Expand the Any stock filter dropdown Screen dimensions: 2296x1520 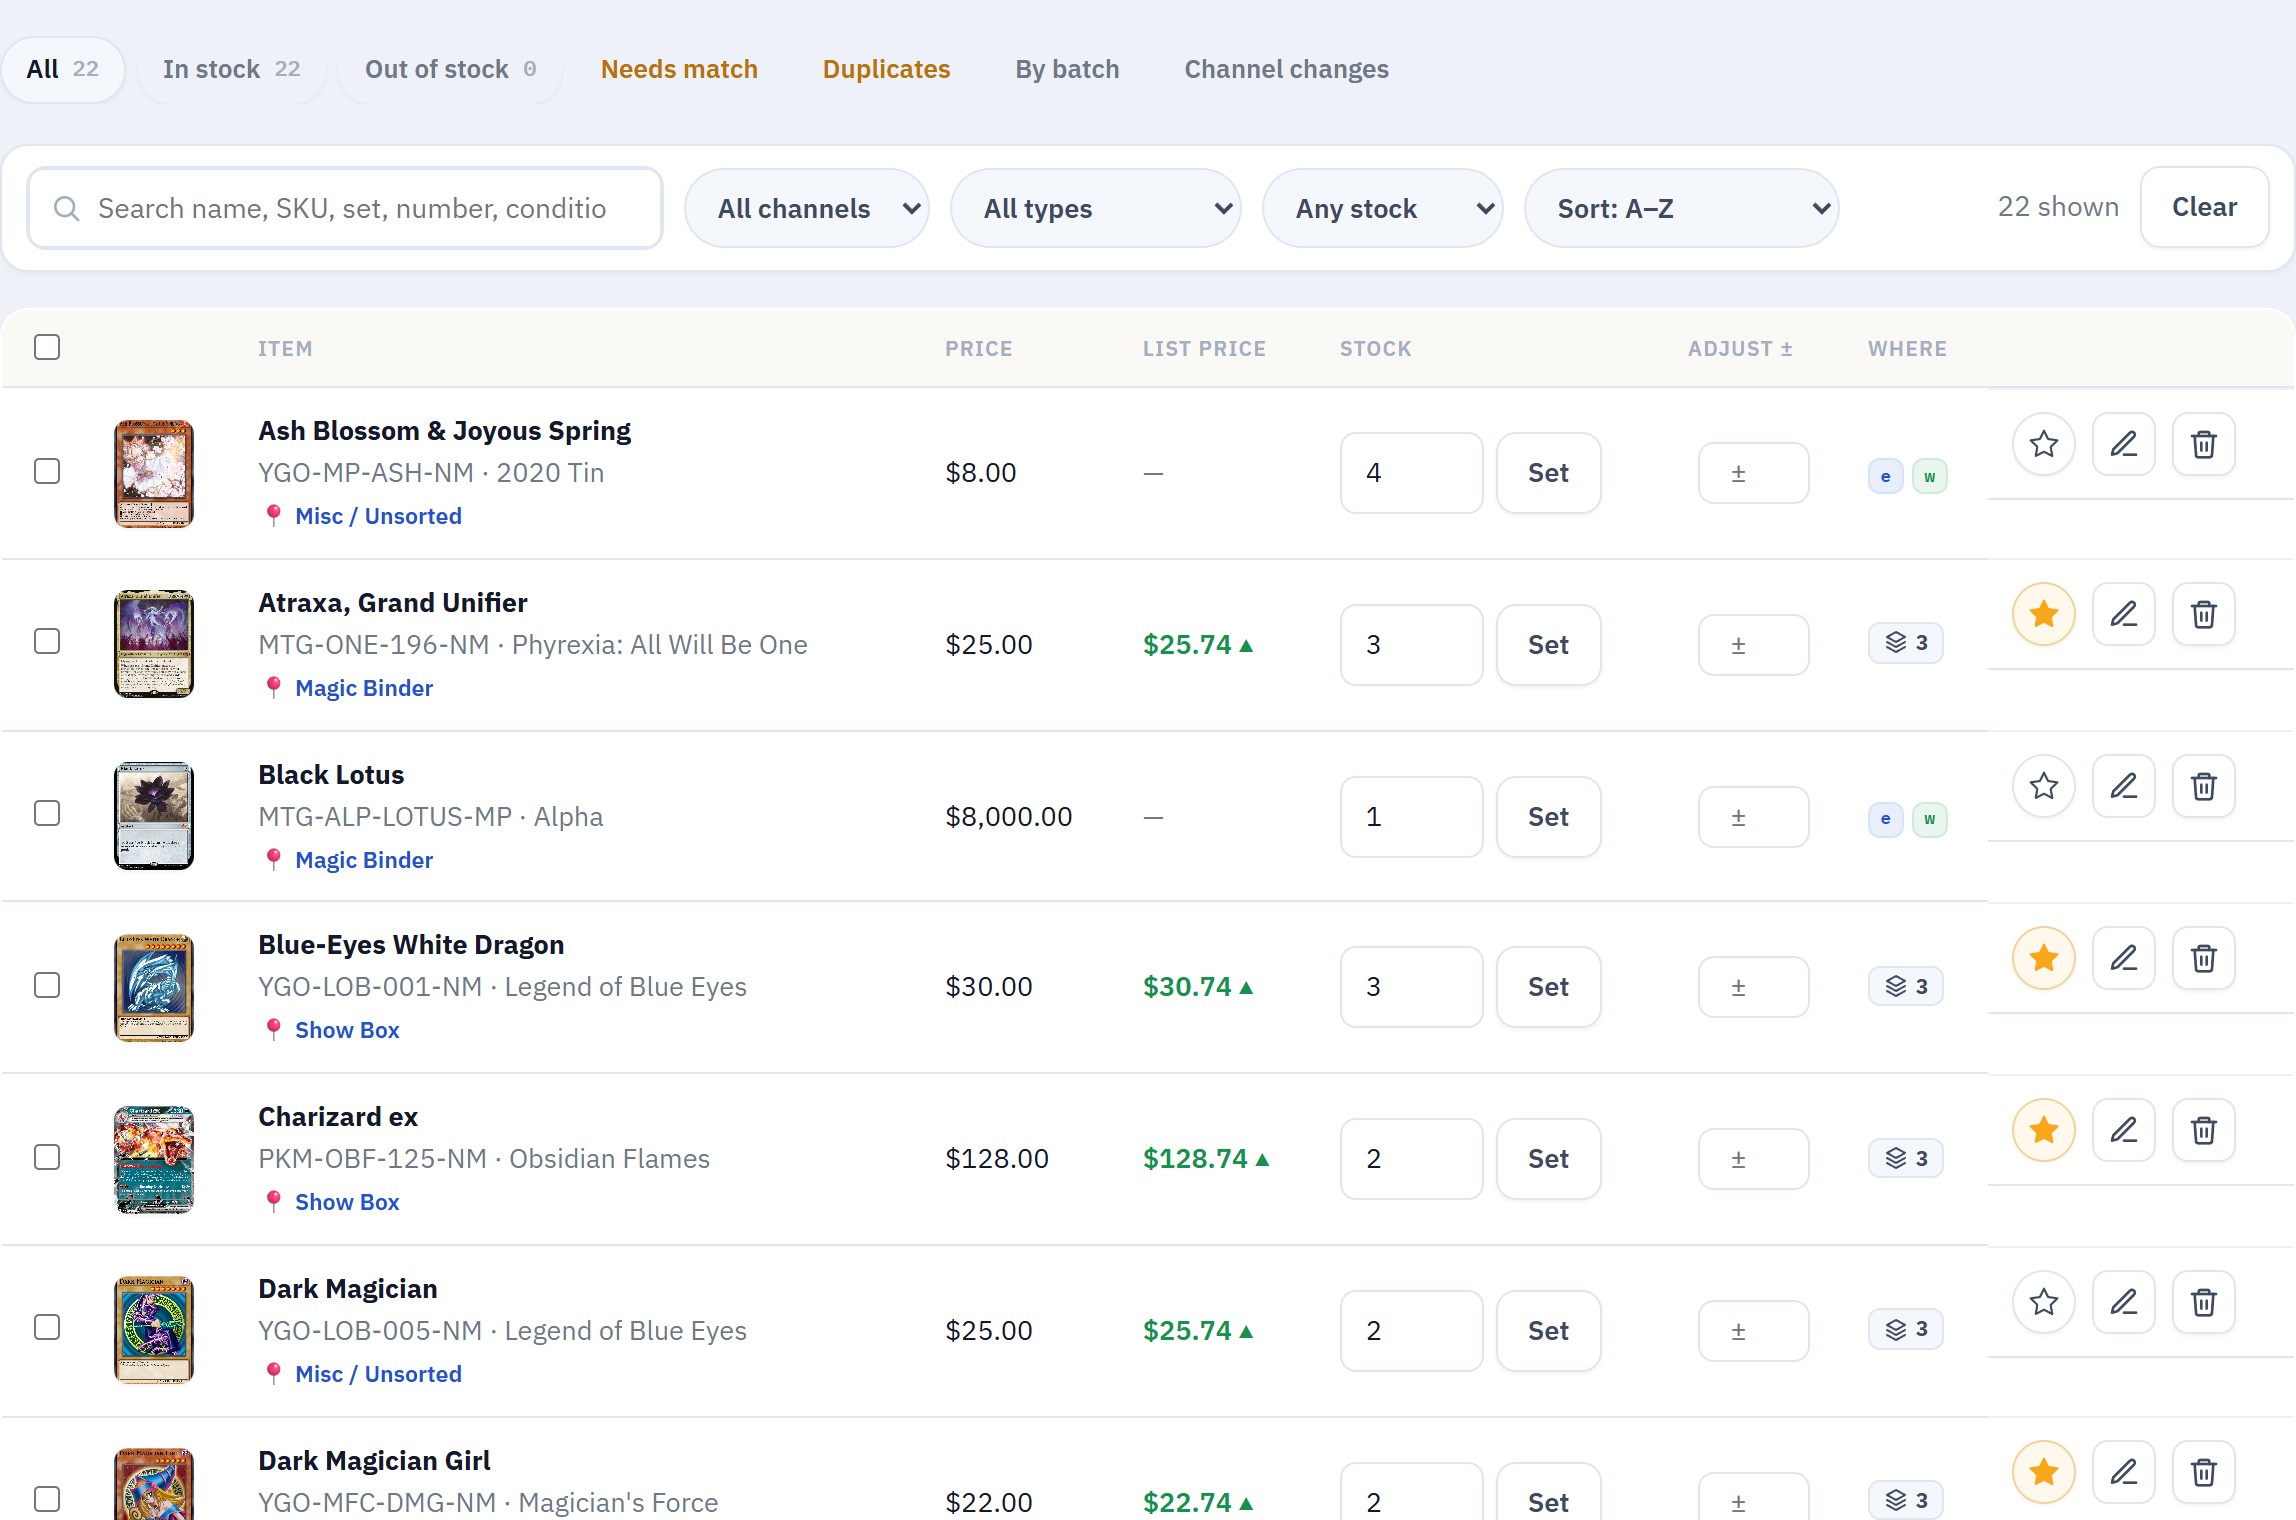[x=1383, y=208]
